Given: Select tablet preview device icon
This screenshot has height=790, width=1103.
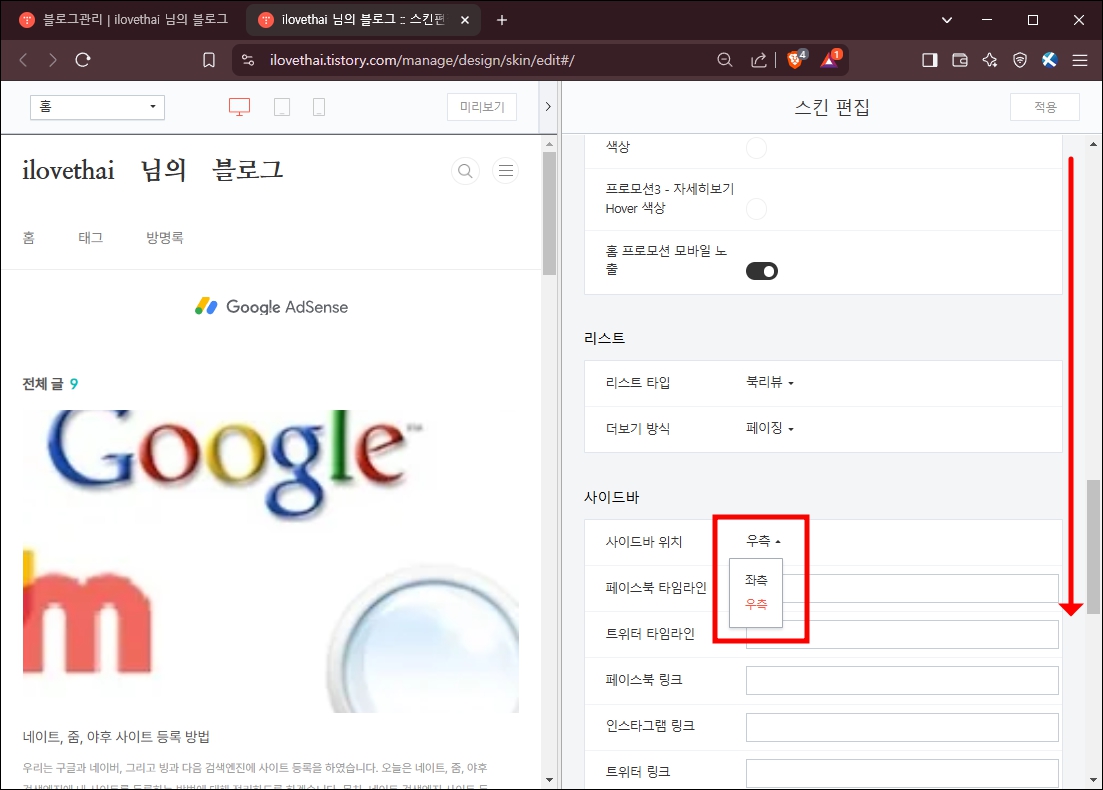Looking at the screenshot, I should [x=282, y=107].
